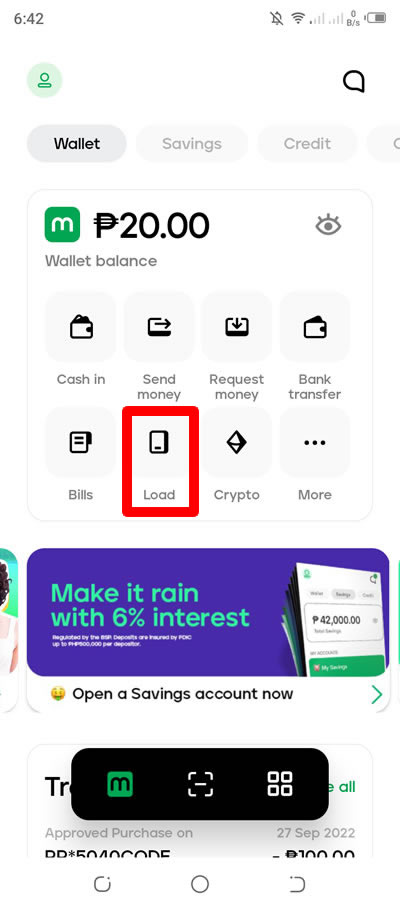Open Send money icon
Viewport: 400px width, 911px height.
point(159,327)
